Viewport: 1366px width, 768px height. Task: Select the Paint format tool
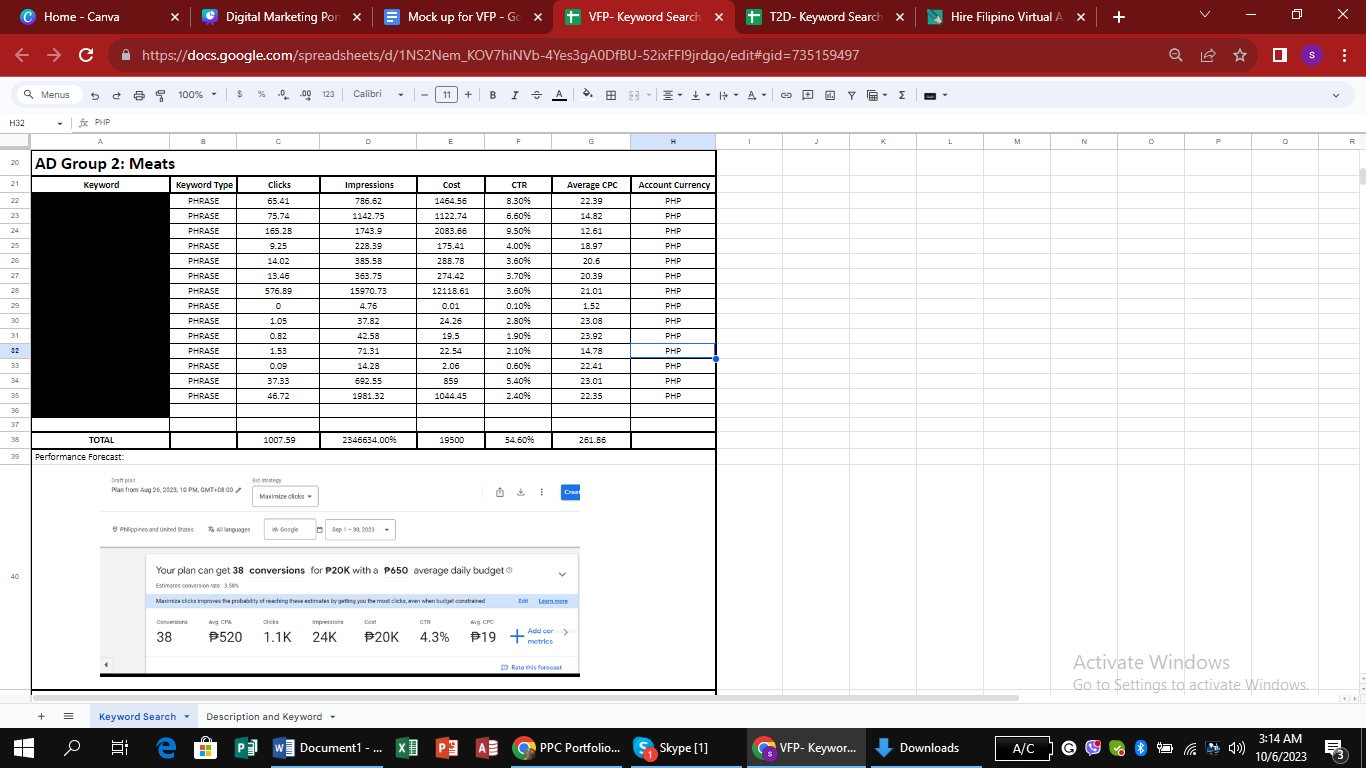[160, 95]
